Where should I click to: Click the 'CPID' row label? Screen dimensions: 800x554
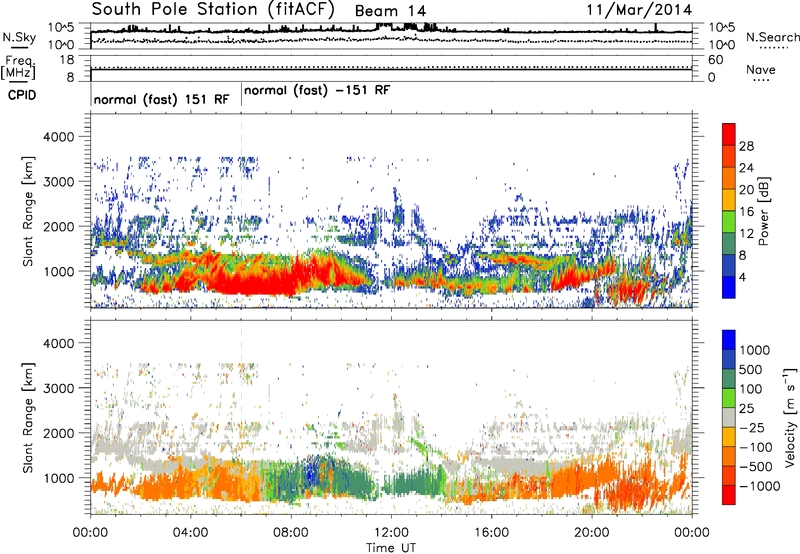(22, 95)
